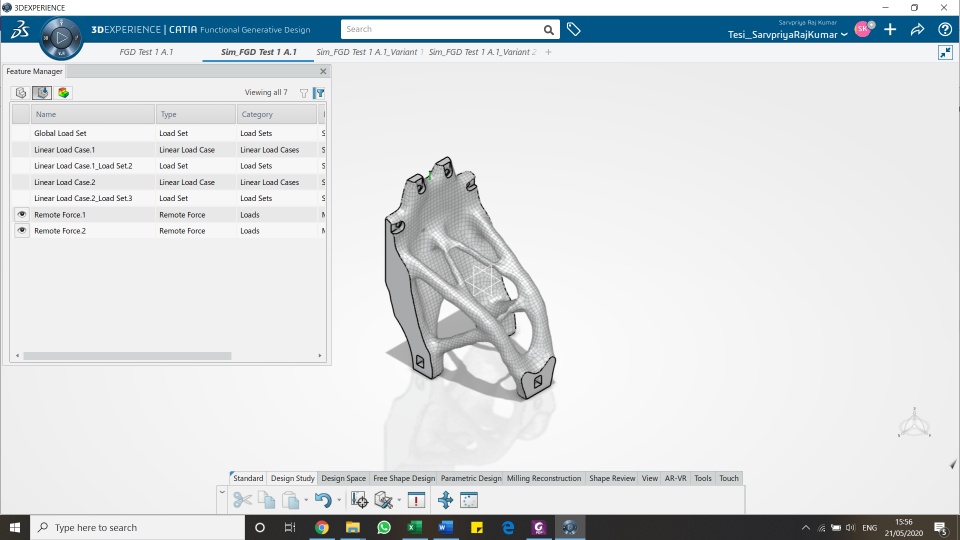Click the red exclamation window icon

(416, 500)
